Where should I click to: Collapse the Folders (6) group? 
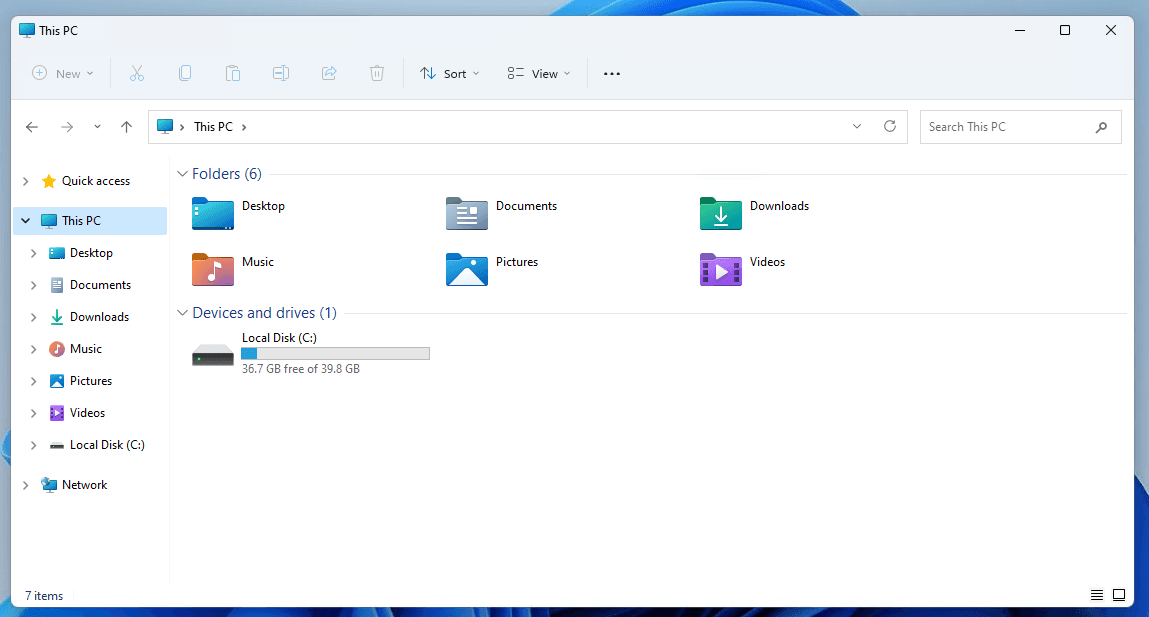pos(182,174)
